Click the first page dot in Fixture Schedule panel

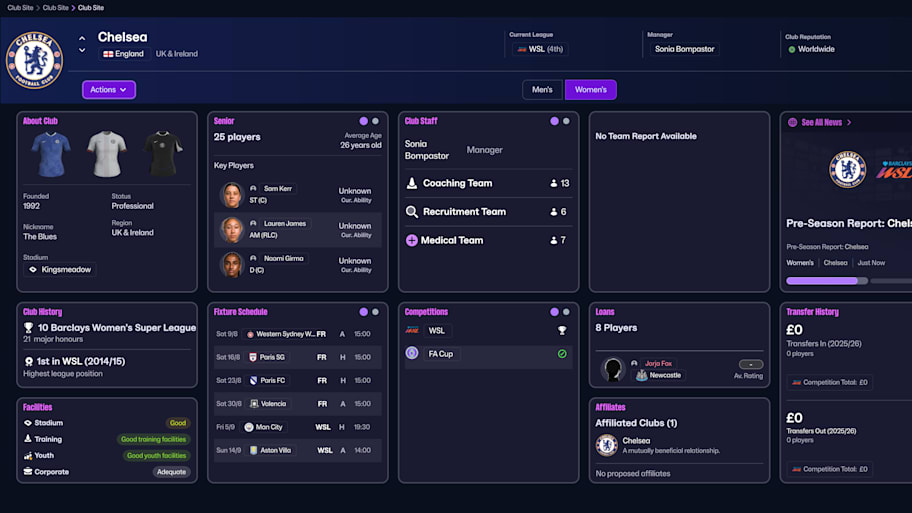(364, 312)
